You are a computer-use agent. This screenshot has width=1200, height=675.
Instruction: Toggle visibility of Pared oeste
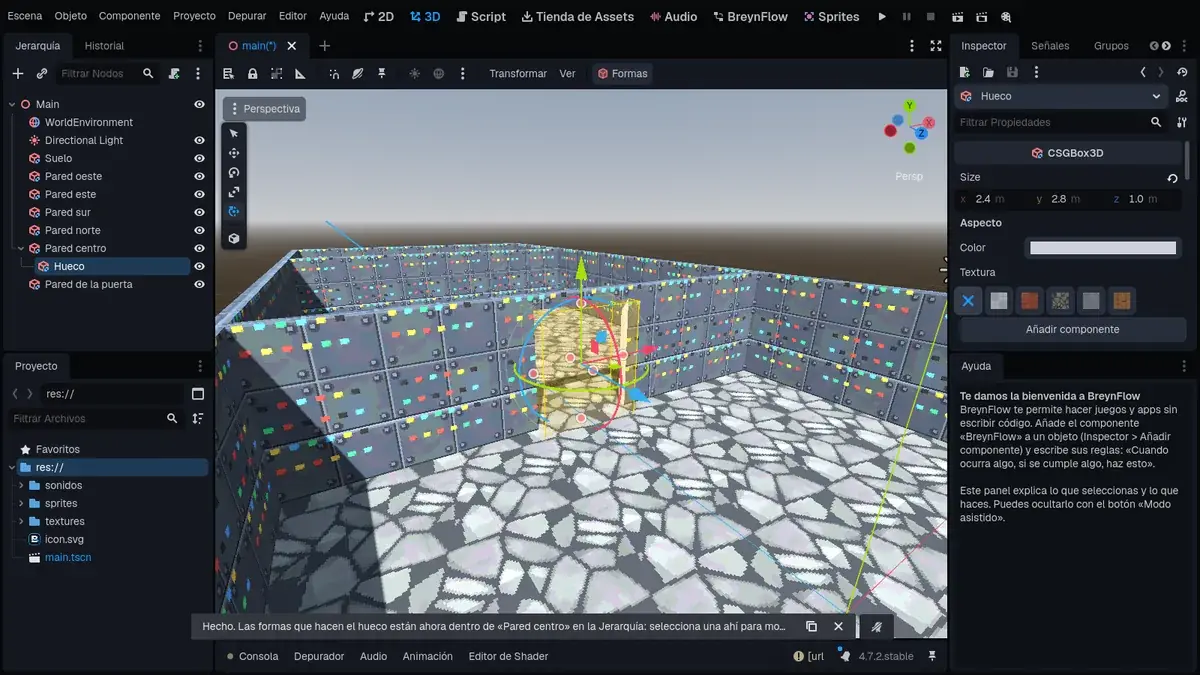199,176
